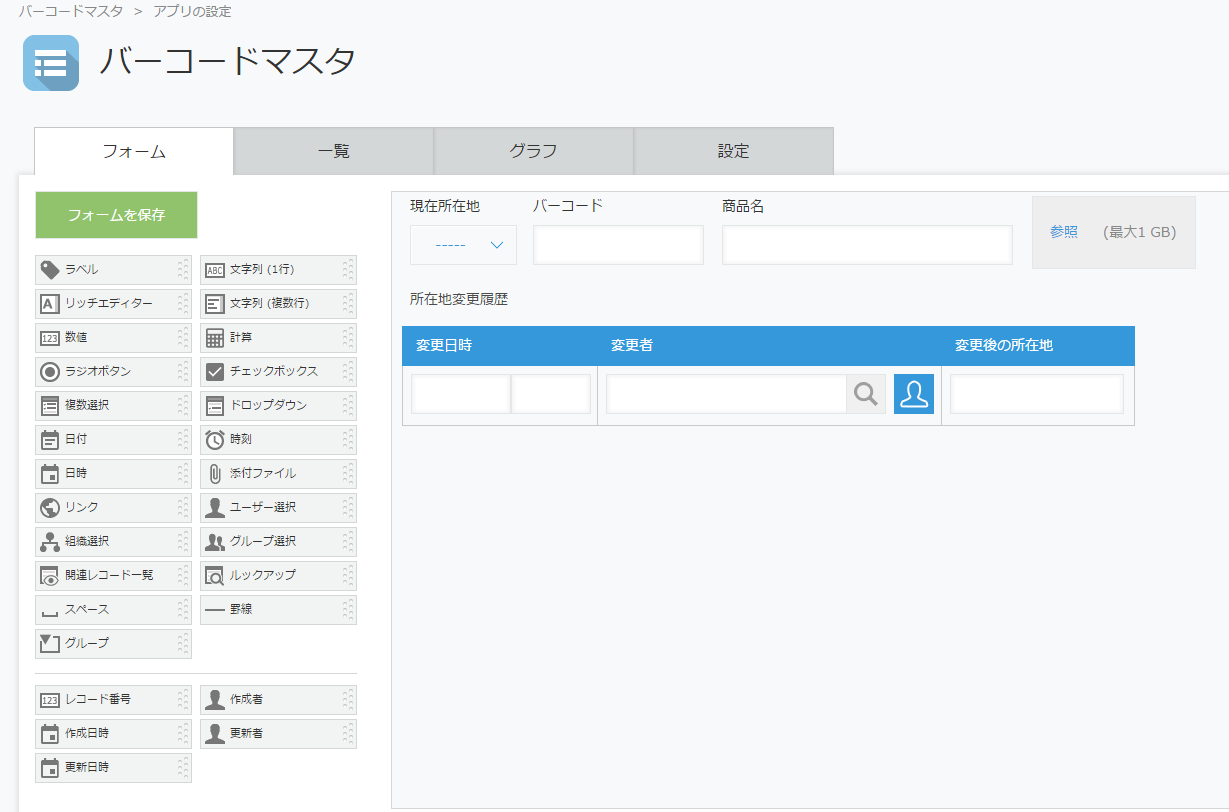Choose the リッチエディター field element
This screenshot has width=1229, height=812.
(113, 304)
